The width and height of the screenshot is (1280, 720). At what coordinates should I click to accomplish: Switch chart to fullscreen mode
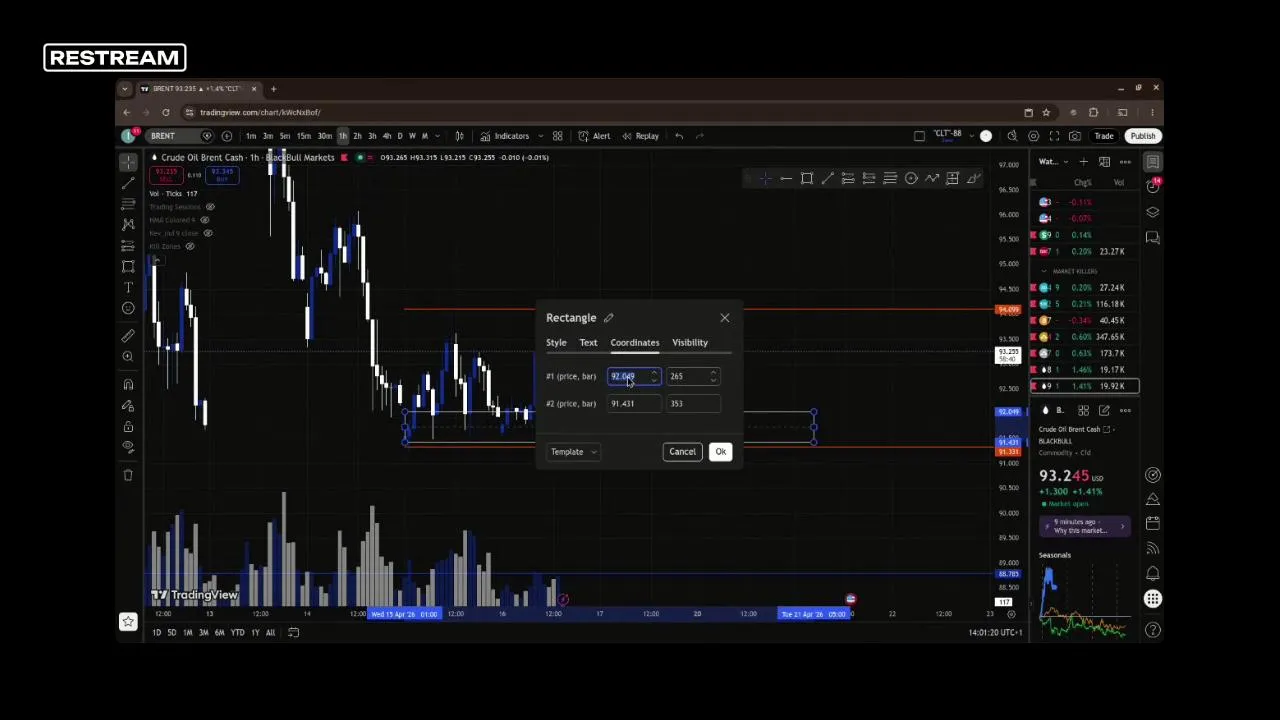(1054, 136)
